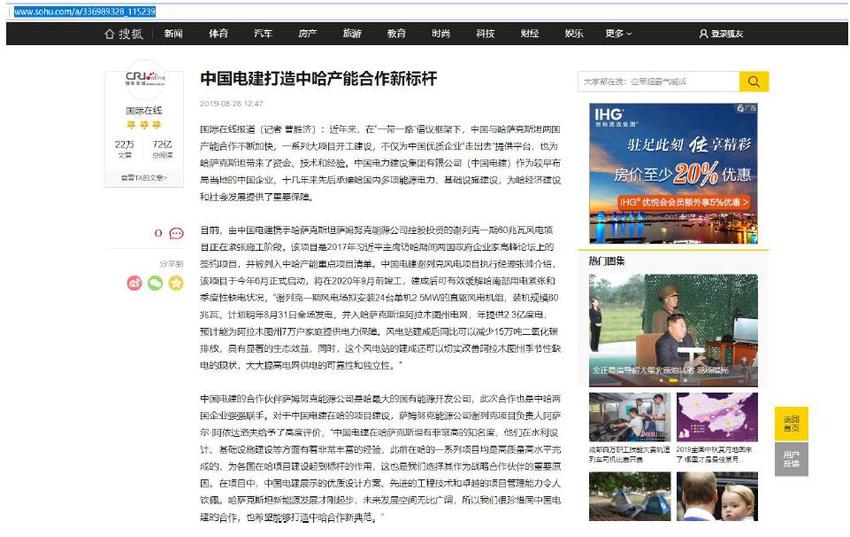Go to the 科技 section

(x=485, y=34)
